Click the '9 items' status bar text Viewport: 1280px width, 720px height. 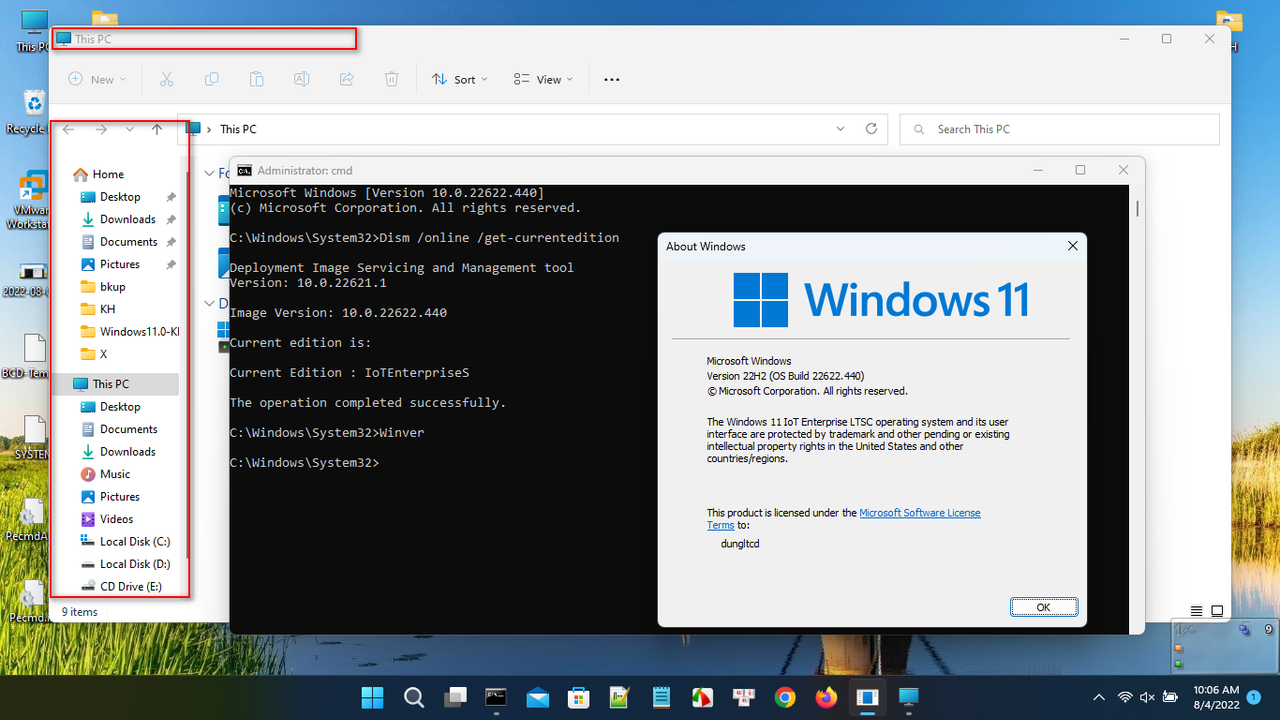click(80, 611)
